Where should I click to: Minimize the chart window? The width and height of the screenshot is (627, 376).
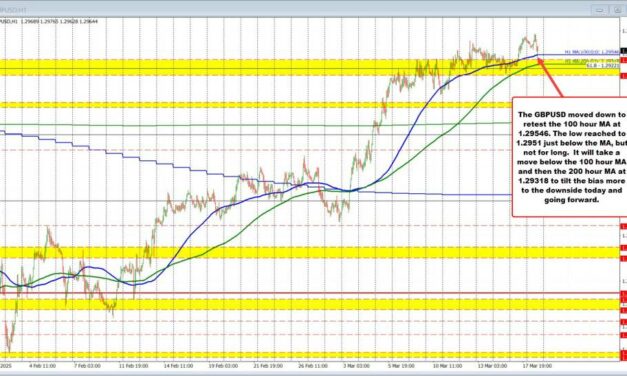pyautogui.click(x=599, y=10)
